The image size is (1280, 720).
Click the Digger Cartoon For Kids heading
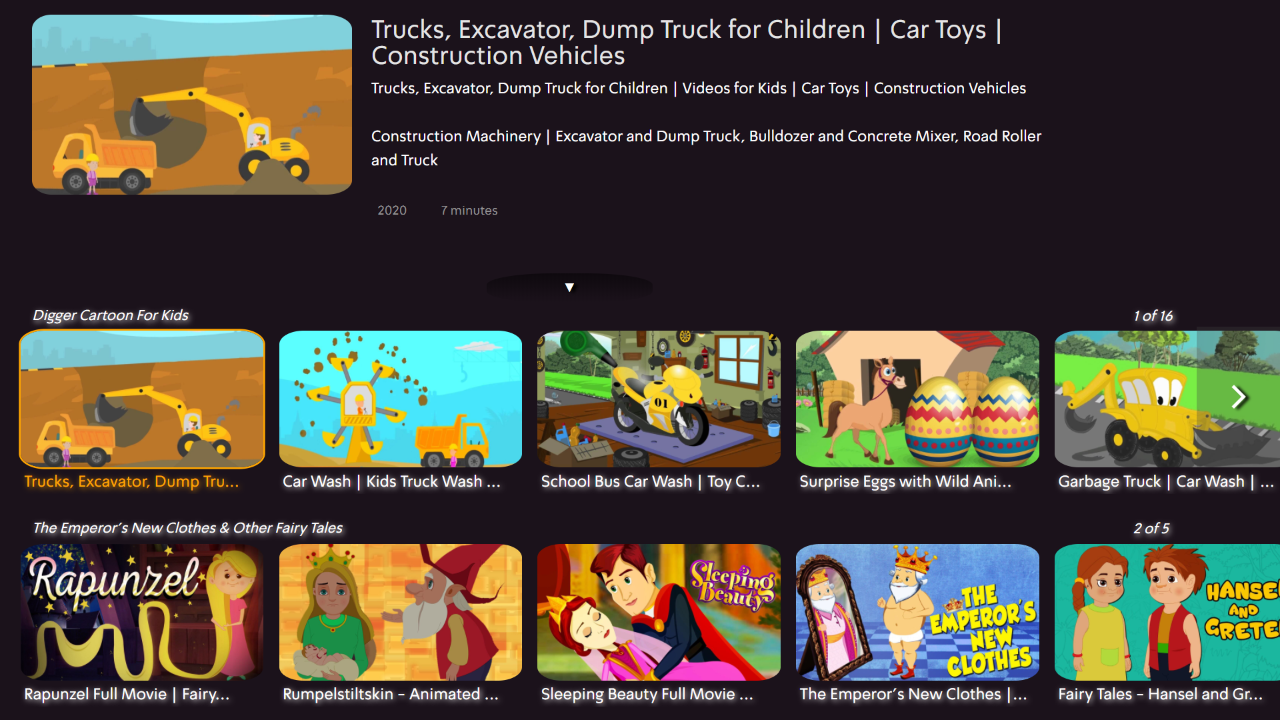[110, 315]
